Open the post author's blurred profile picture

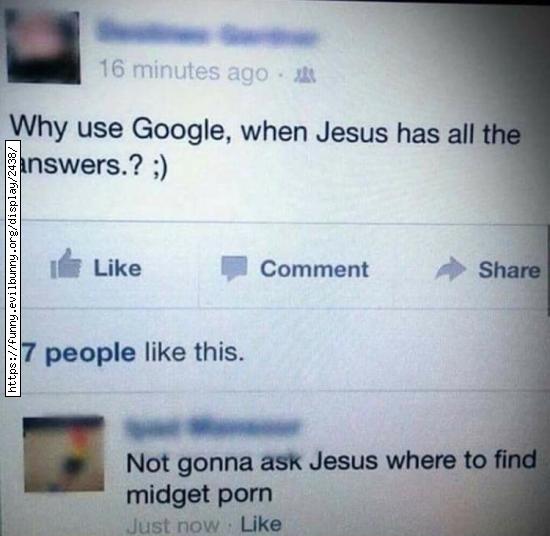(43, 47)
